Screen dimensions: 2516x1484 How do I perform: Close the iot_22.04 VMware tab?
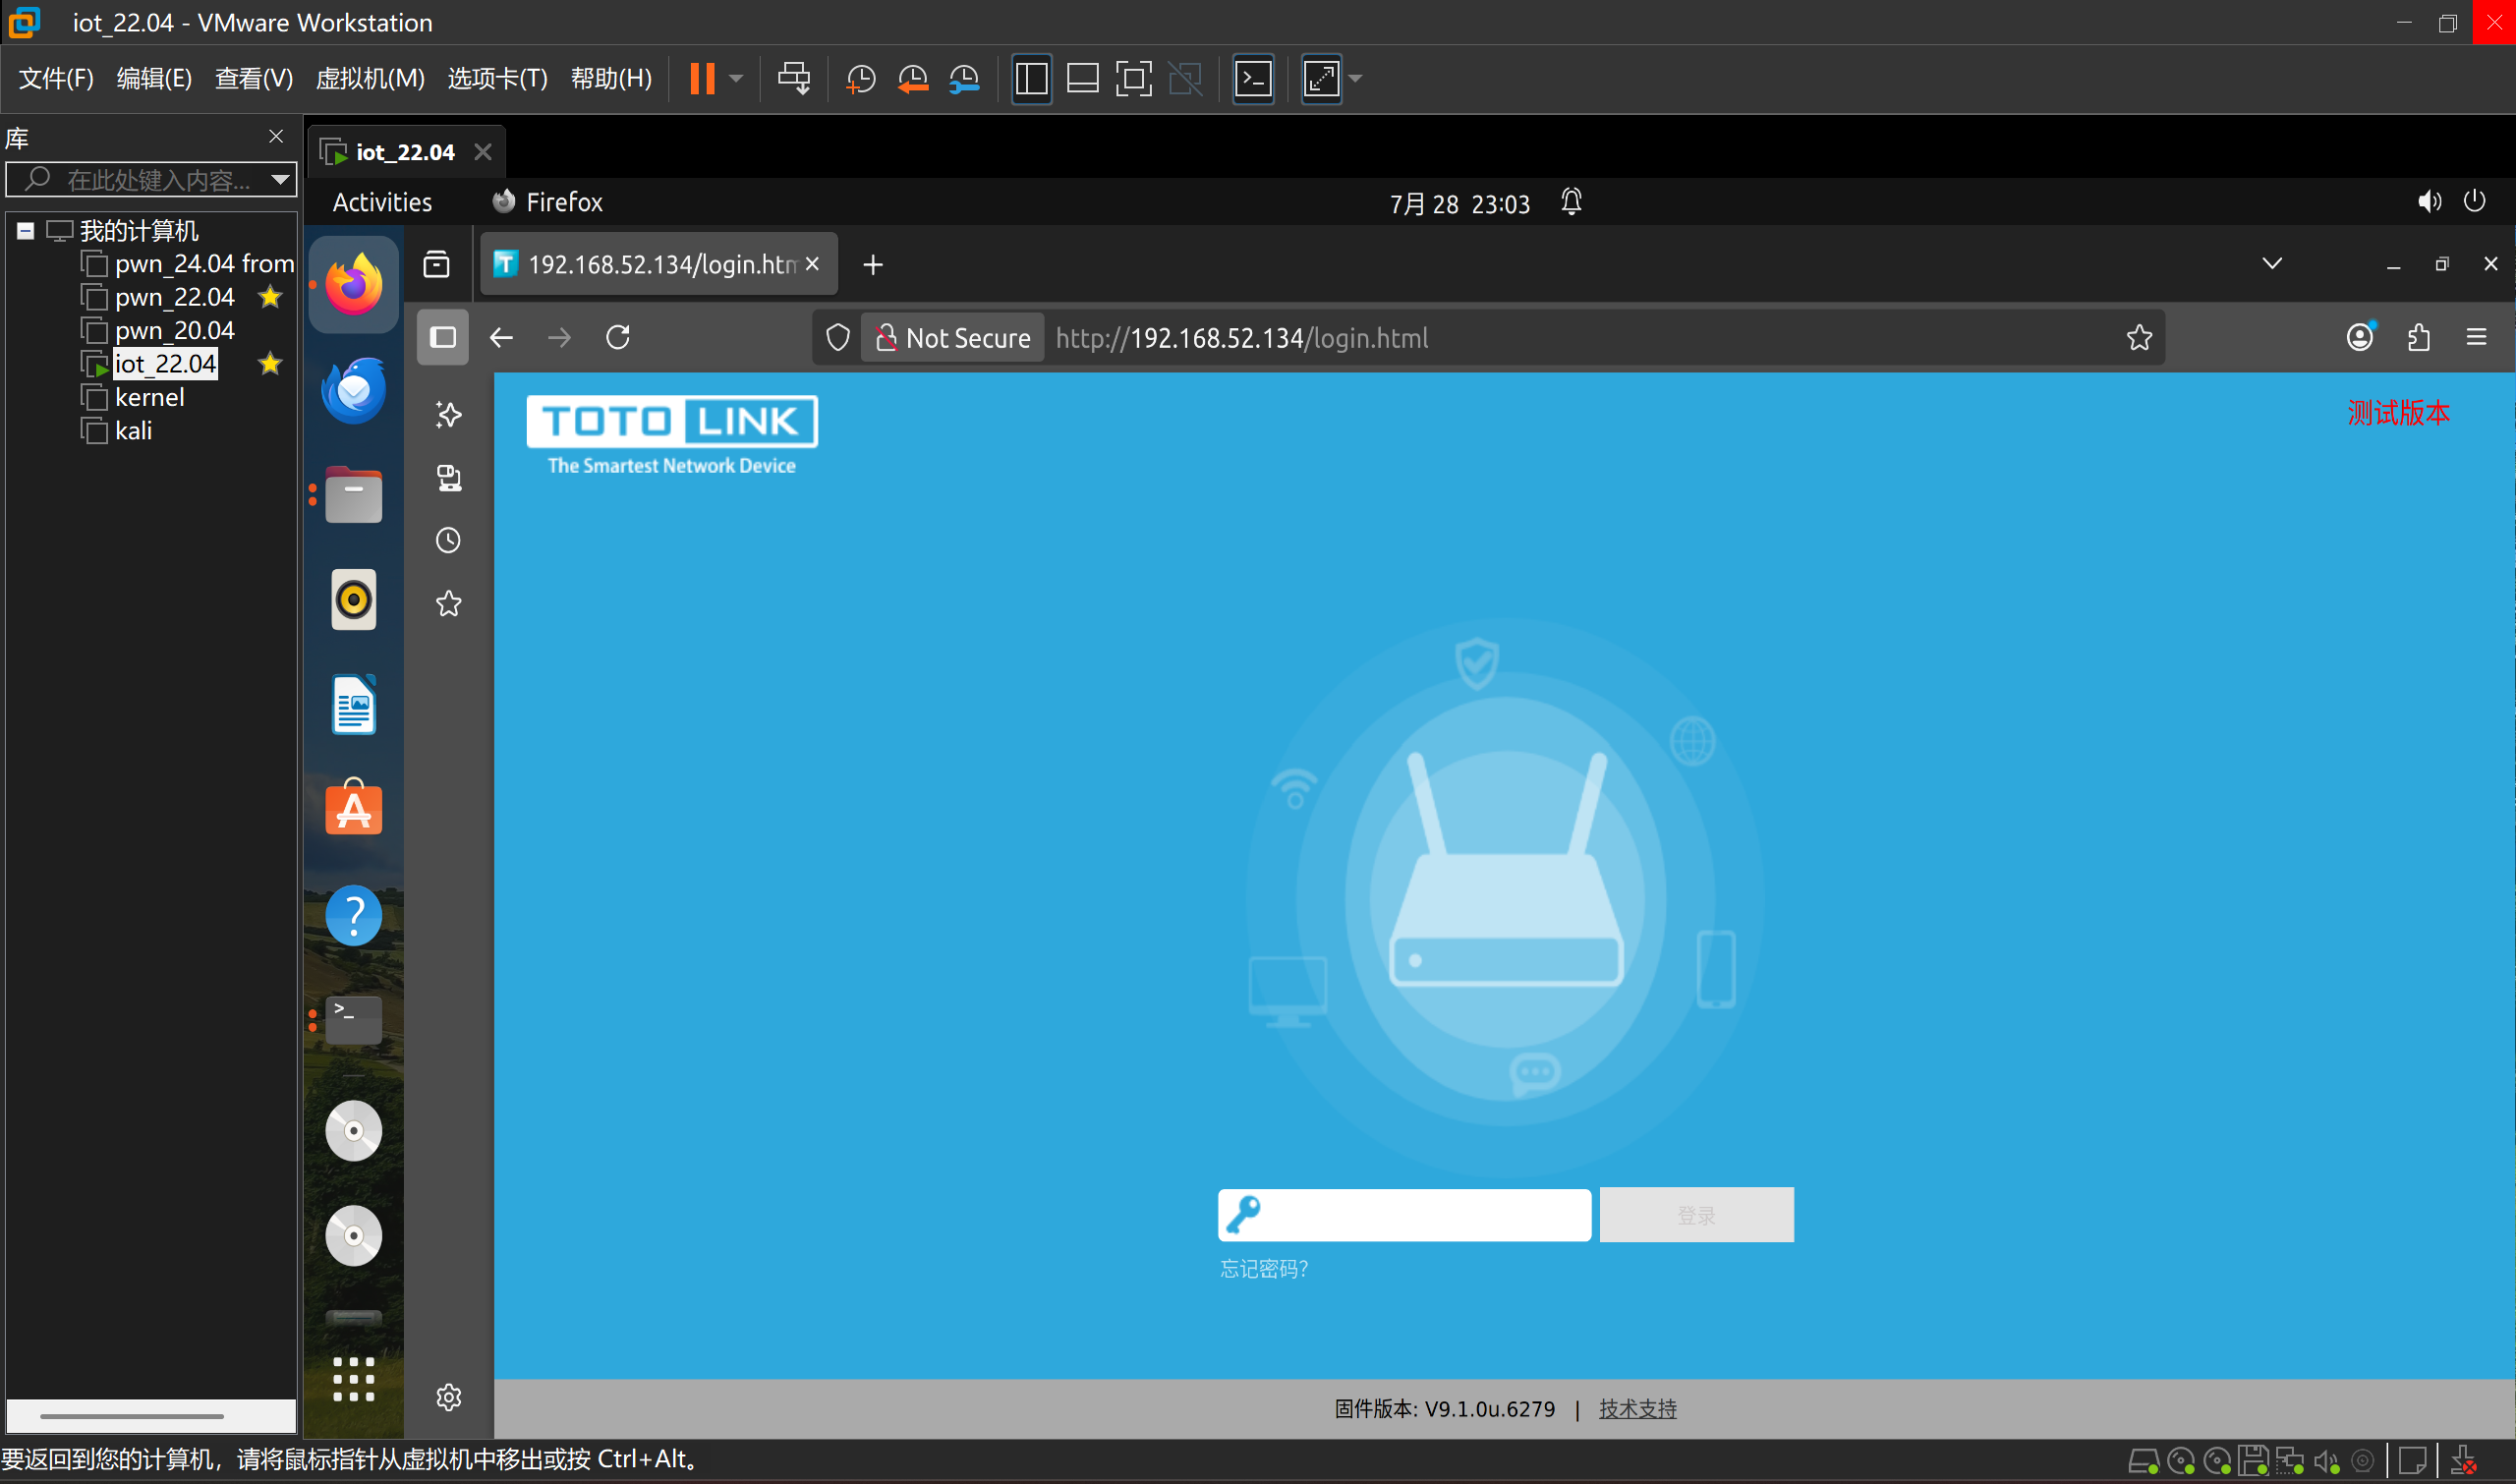pos(483,152)
